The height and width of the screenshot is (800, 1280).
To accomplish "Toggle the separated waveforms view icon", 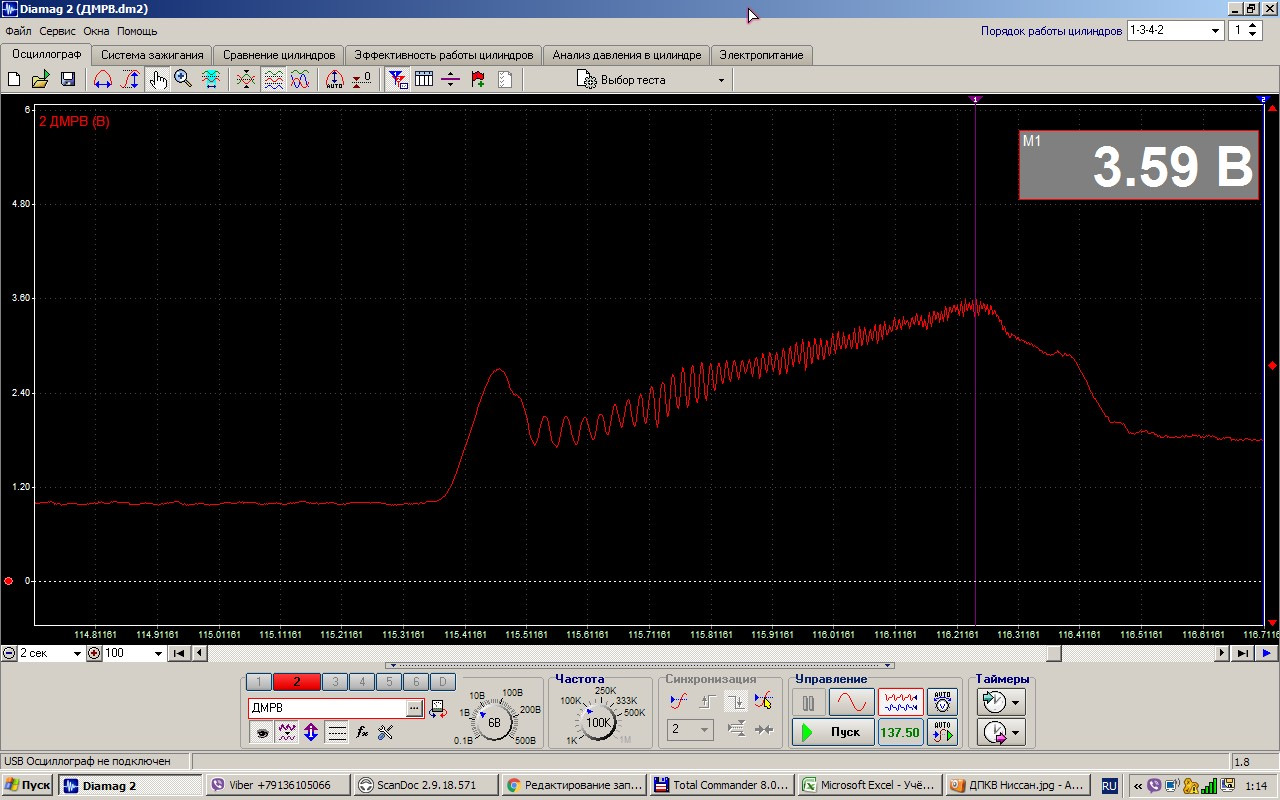I will [273, 79].
